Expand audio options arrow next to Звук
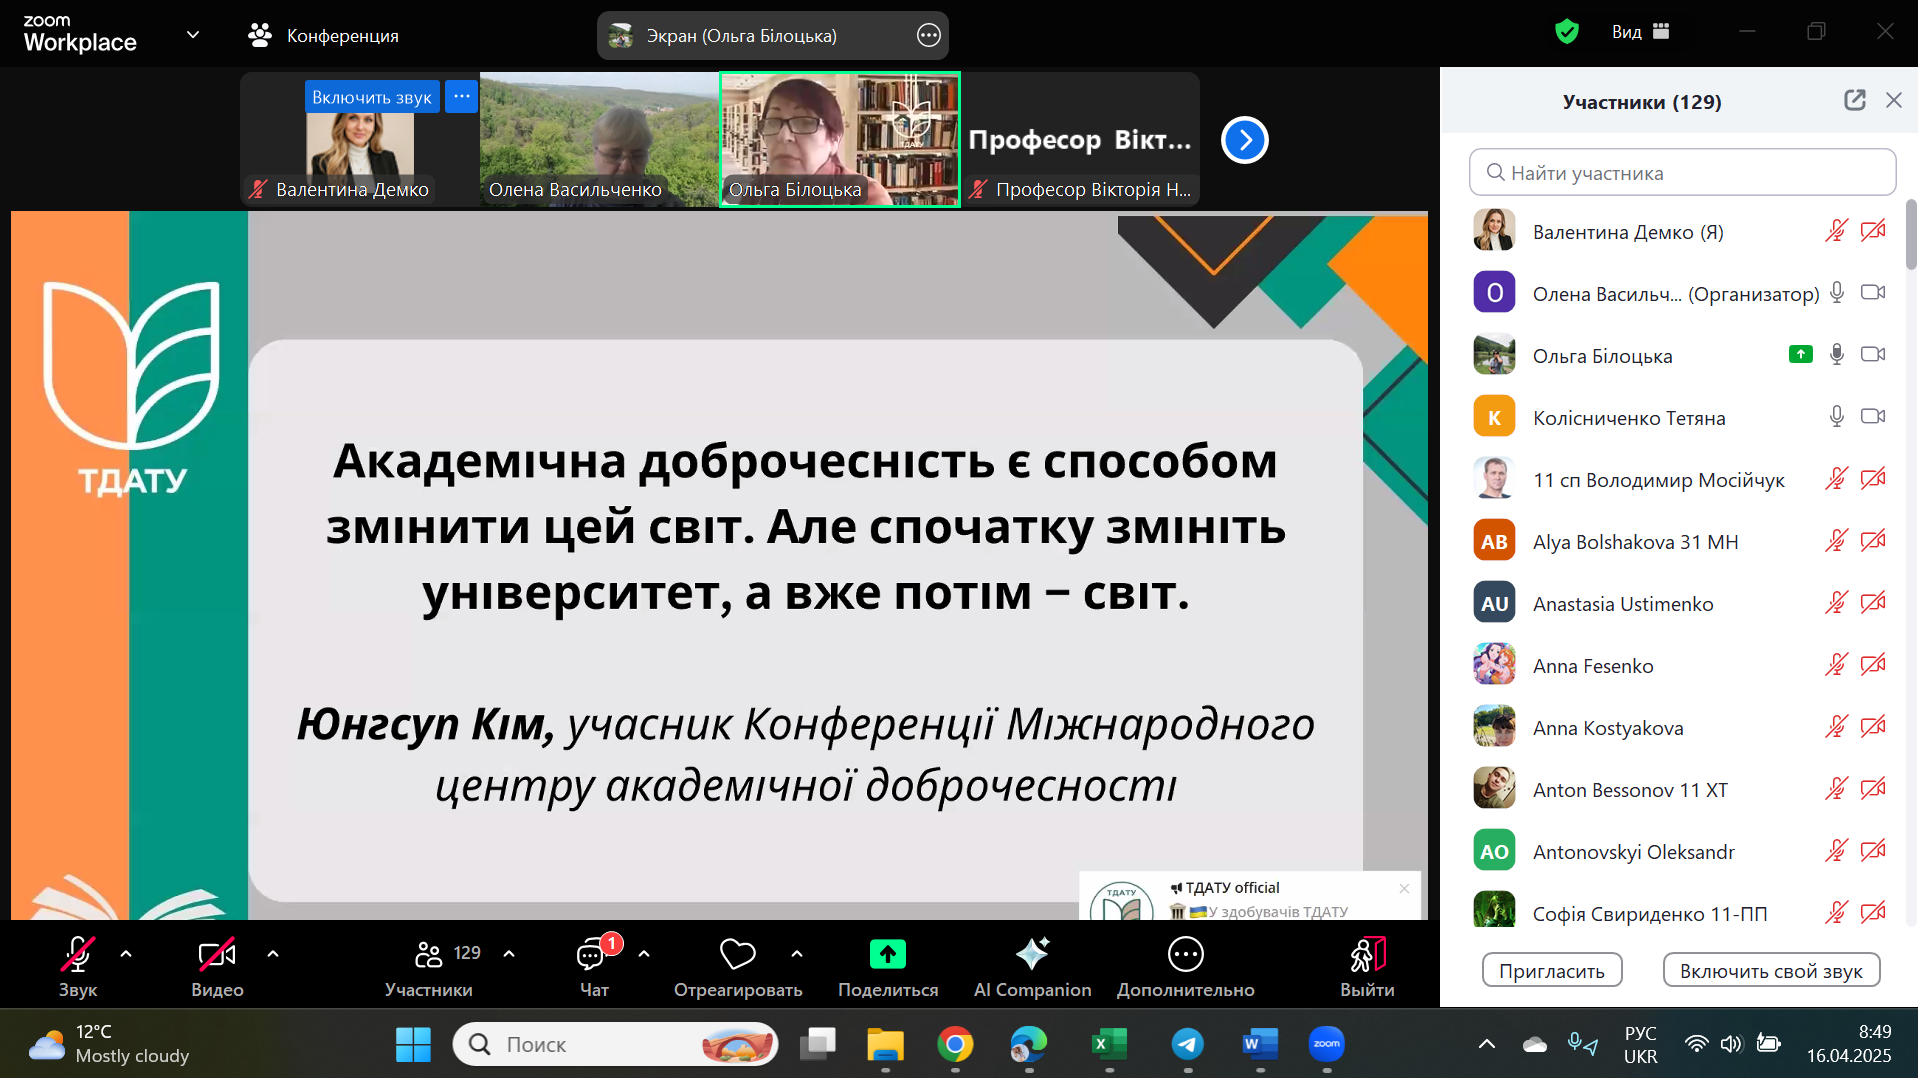 point(126,954)
